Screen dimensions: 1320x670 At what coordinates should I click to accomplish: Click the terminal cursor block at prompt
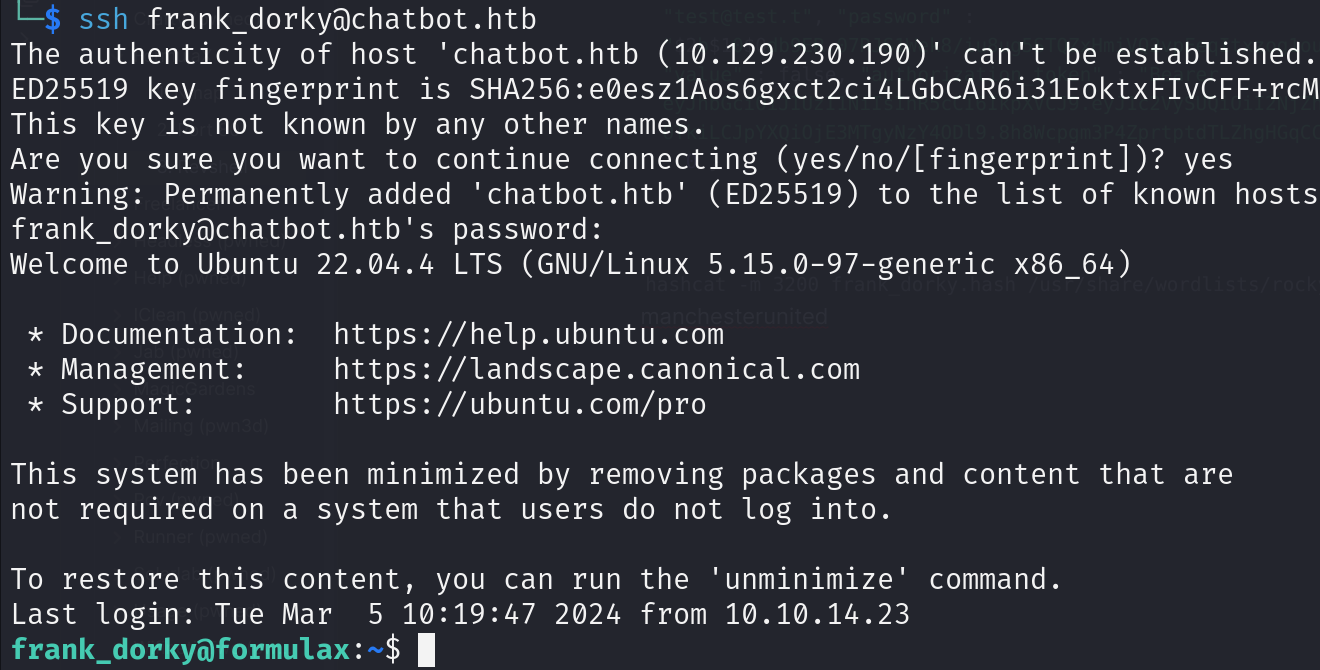click(426, 650)
